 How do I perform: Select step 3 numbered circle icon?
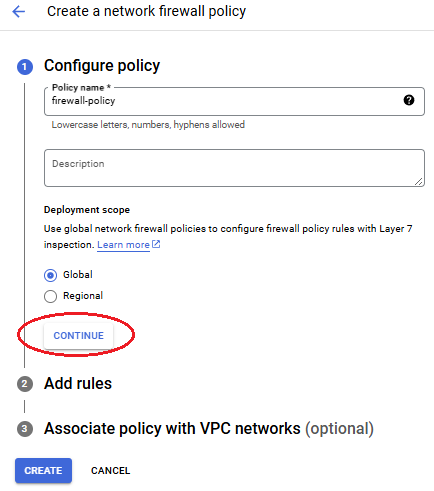[25, 429]
